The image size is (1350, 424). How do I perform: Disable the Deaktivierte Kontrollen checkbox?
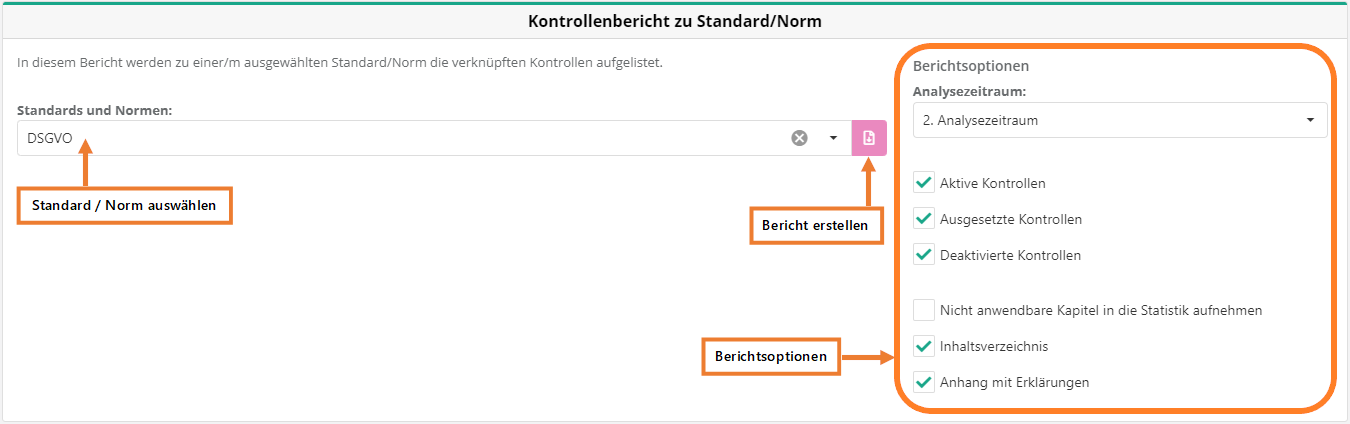coord(924,255)
